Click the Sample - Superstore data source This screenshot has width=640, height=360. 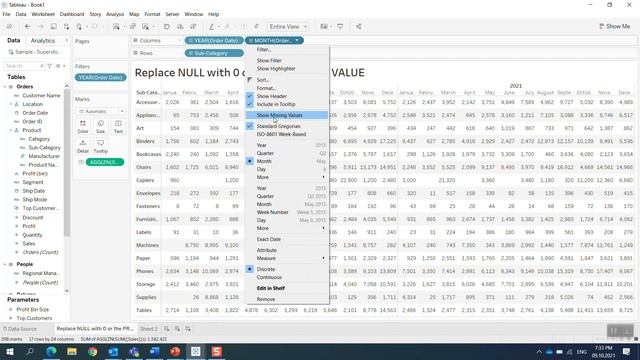click(x=35, y=52)
